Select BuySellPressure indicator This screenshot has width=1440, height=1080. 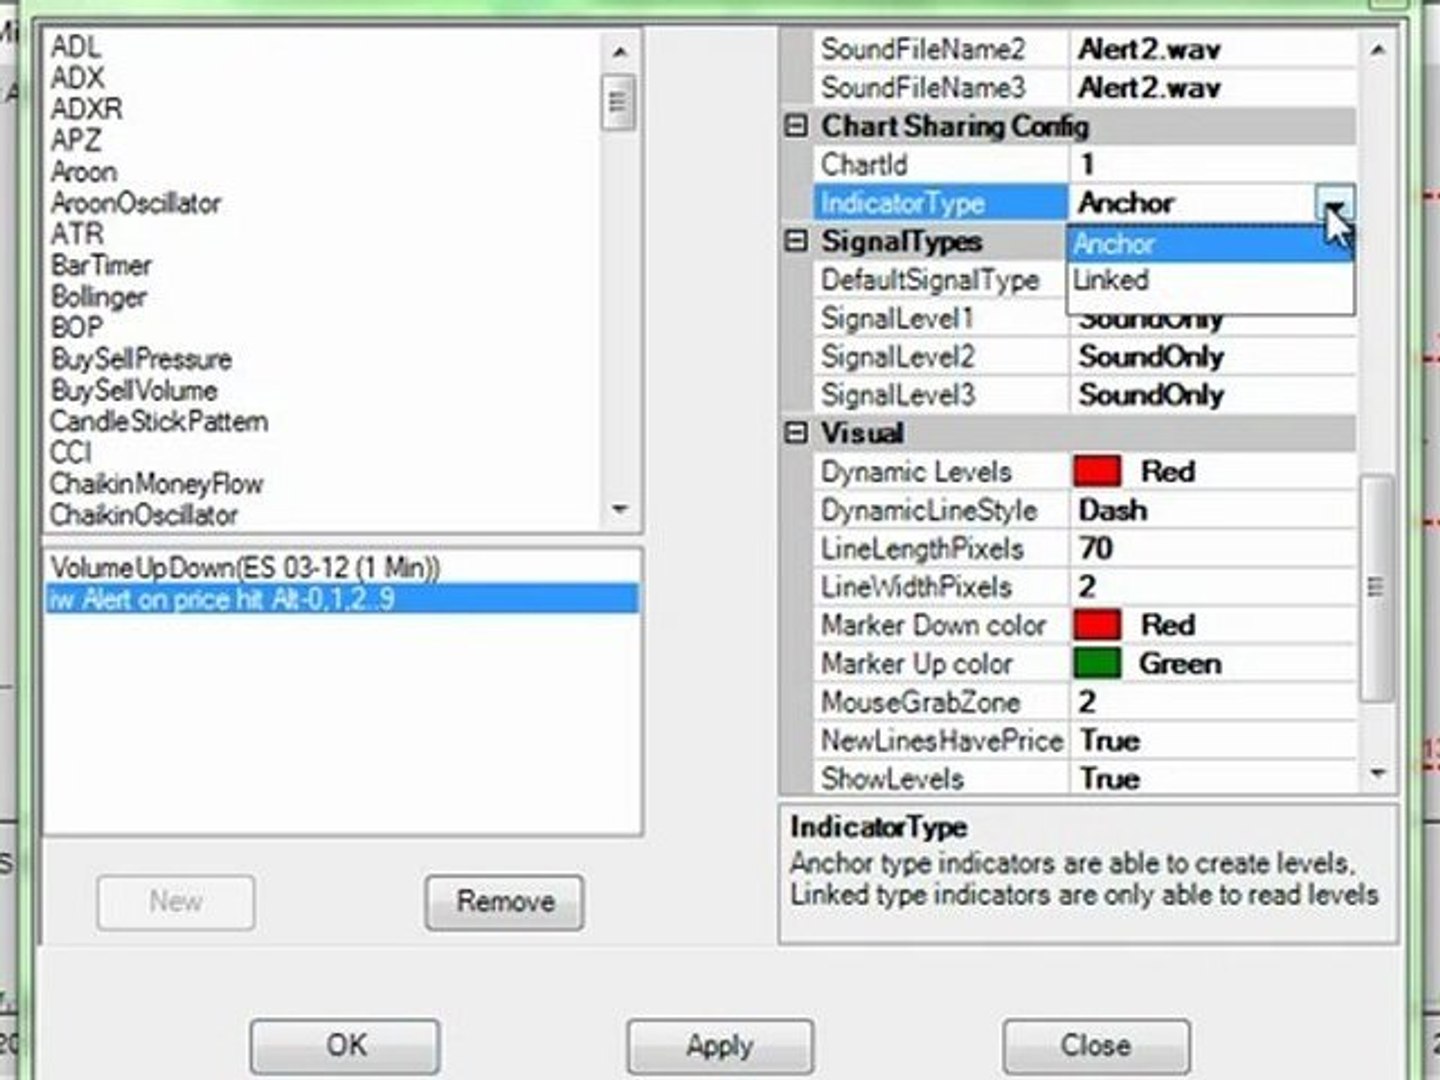141,358
